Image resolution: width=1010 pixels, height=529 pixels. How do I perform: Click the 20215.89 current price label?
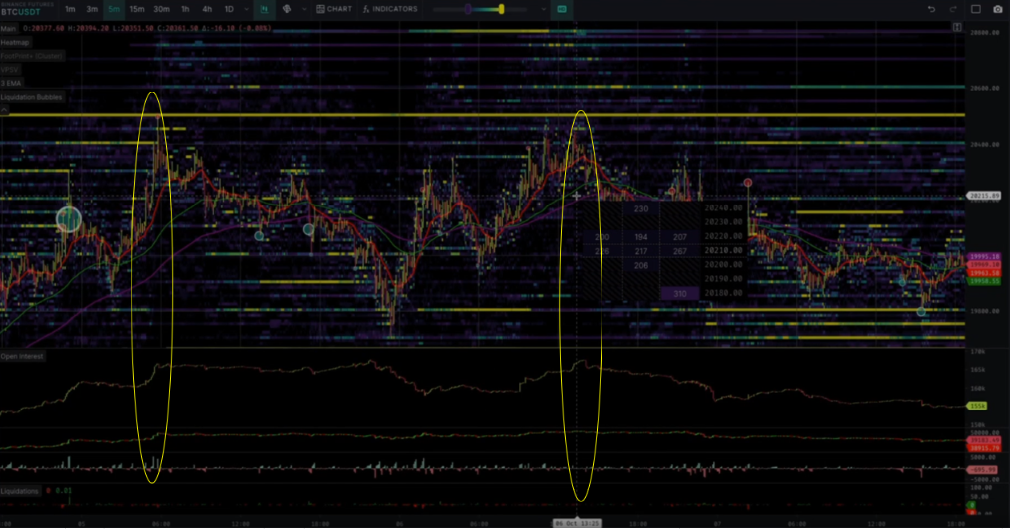click(x=984, y=196)
